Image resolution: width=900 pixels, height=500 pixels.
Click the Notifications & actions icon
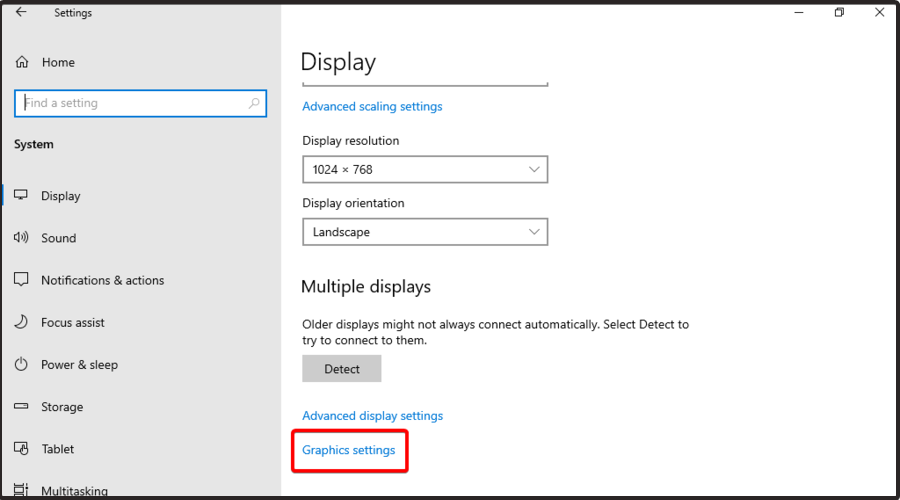(21, 280)
